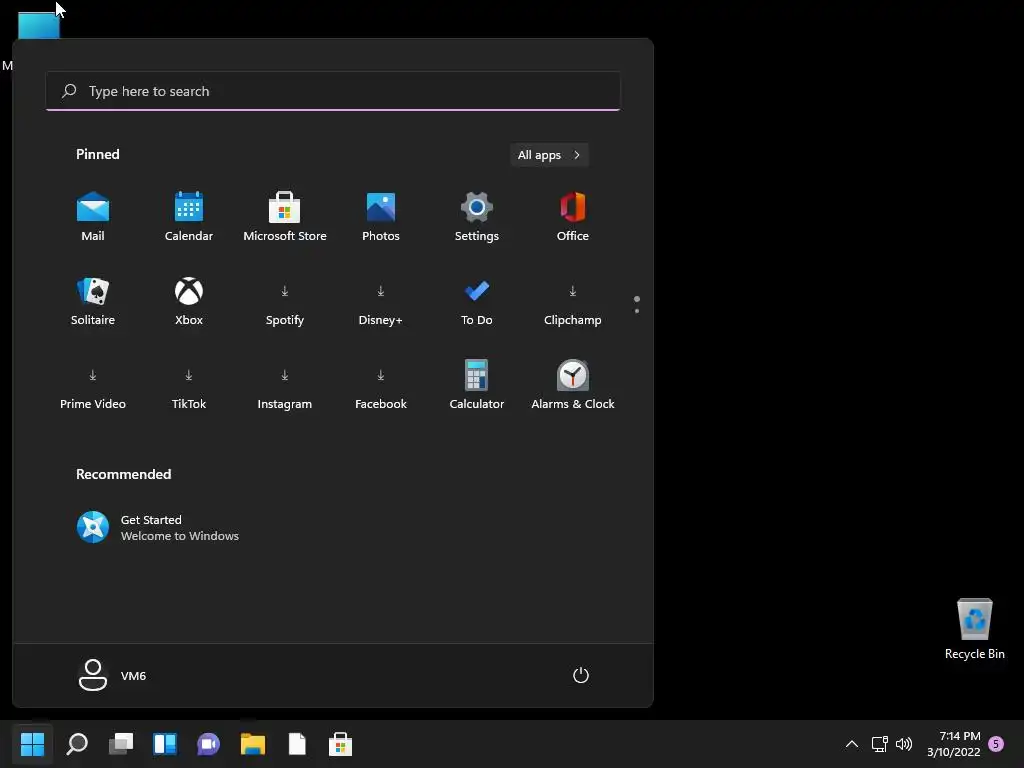Click the Windows Start button on taskbar
This screenshot has height=768, width=1024.
coord(32,743)
